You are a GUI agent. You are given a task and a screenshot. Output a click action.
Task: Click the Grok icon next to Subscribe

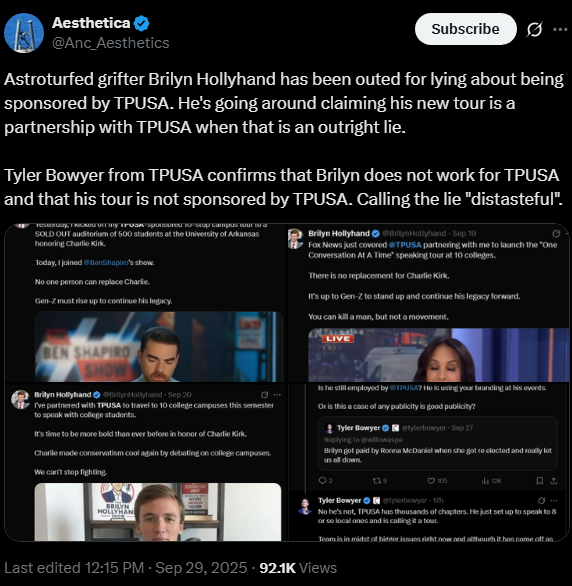pyautogui.click(x=534, y=30)
